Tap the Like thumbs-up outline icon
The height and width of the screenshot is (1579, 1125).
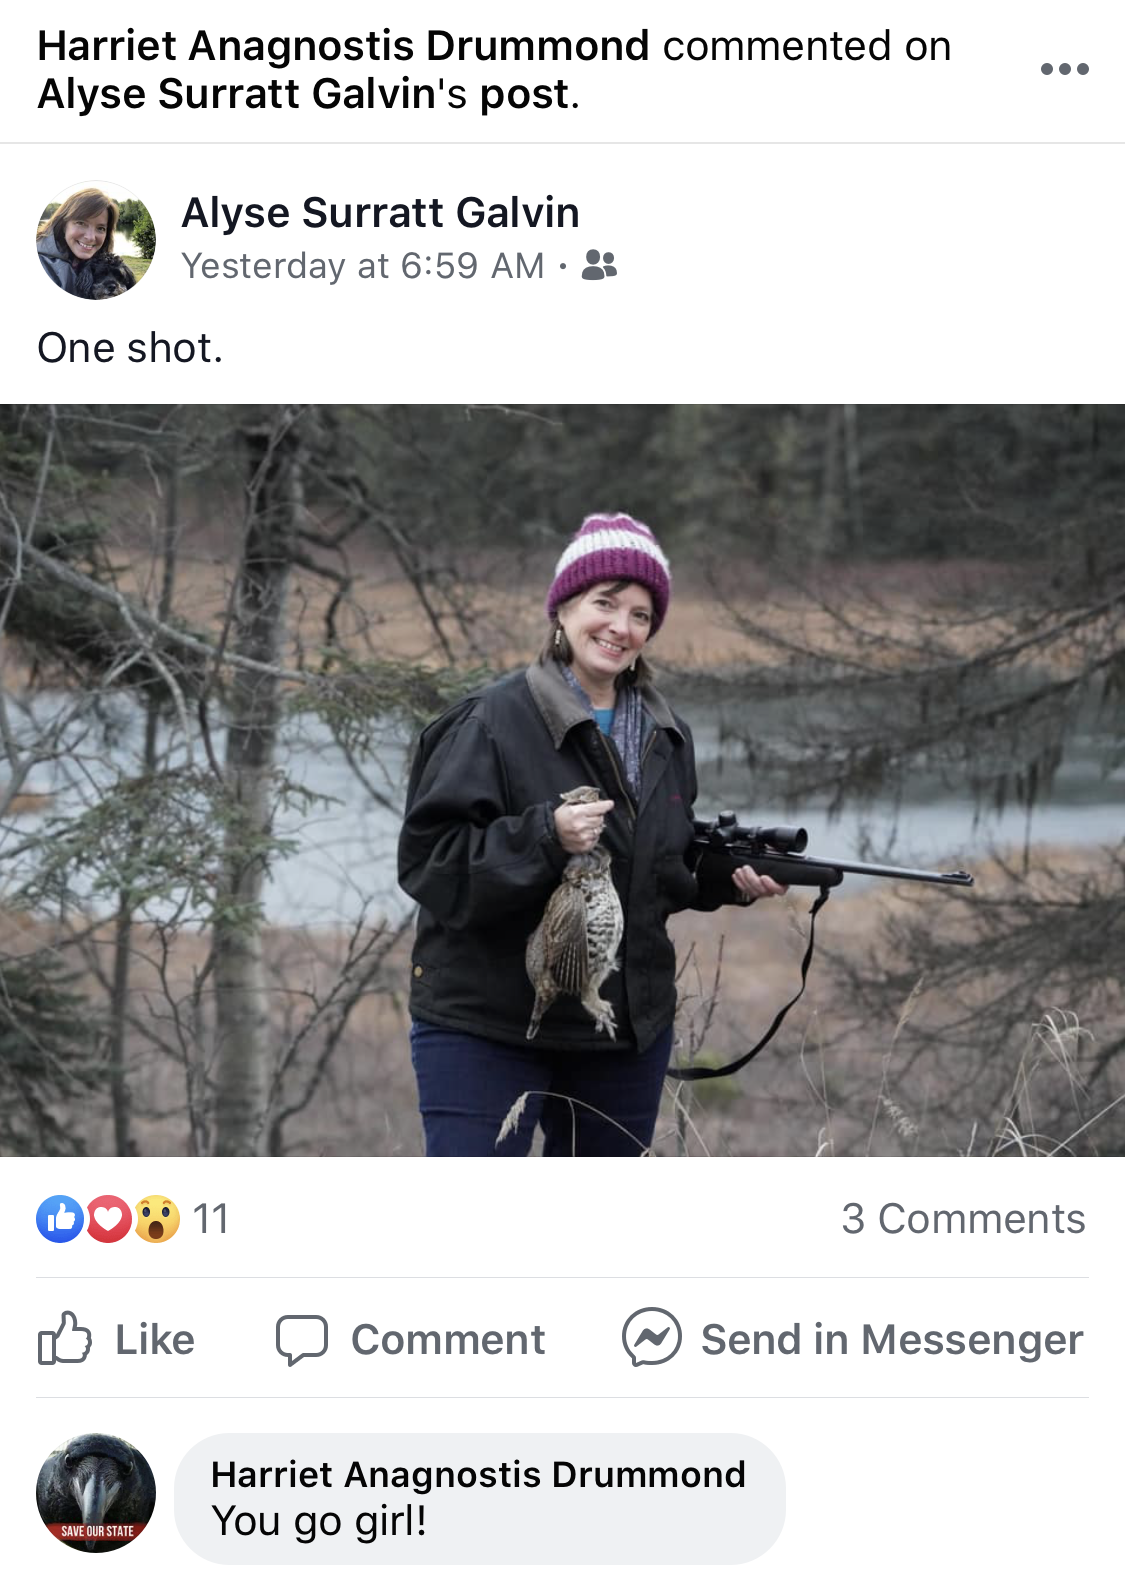[64, 1338]
